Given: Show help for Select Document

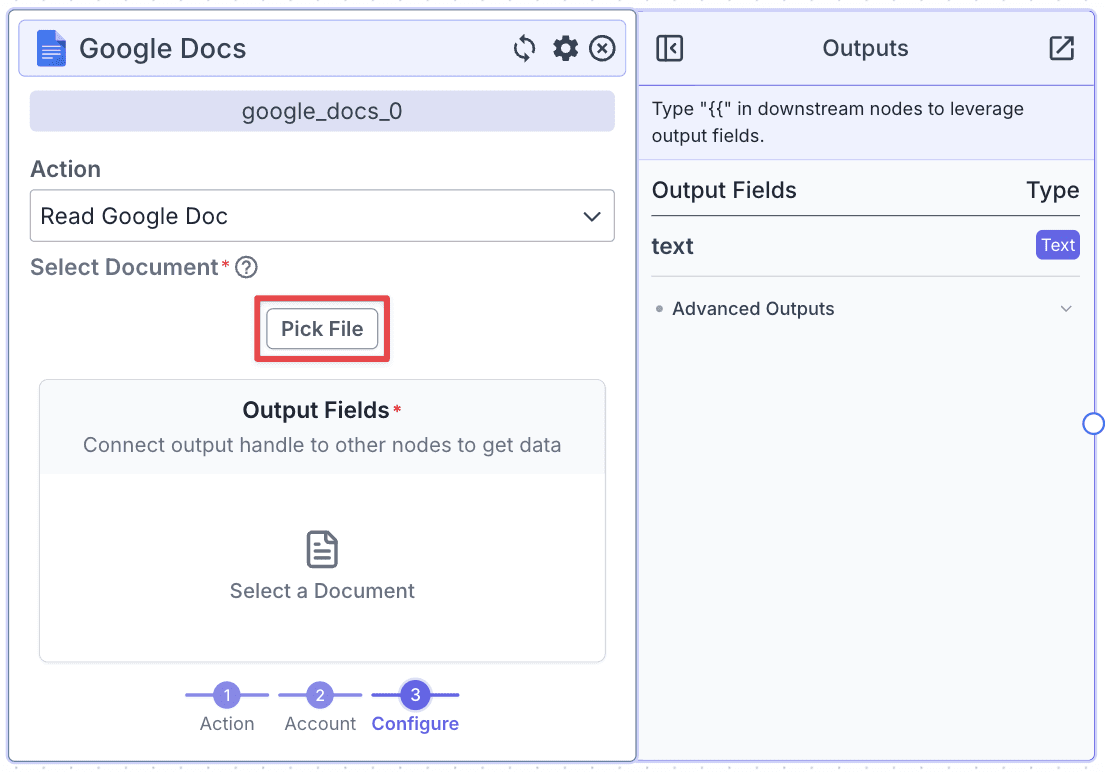Looking at the screenshot, I should [246, 267].
